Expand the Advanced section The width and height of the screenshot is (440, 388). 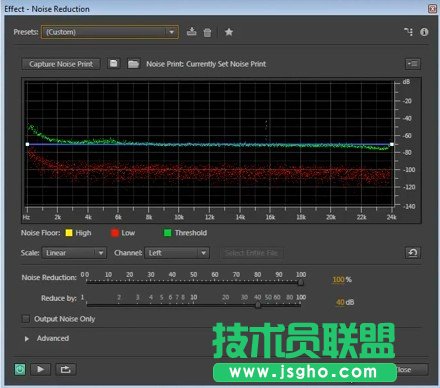(x=27, y=339)
